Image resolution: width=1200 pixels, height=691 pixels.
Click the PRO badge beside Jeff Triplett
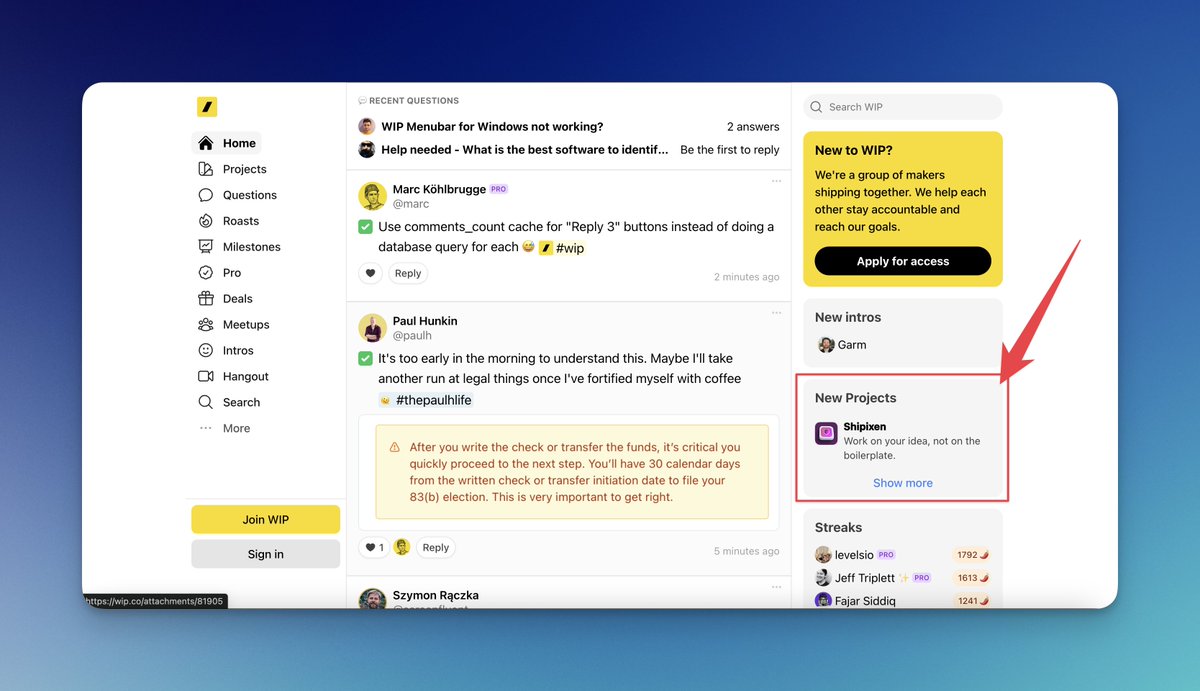(x=921, y=578)
